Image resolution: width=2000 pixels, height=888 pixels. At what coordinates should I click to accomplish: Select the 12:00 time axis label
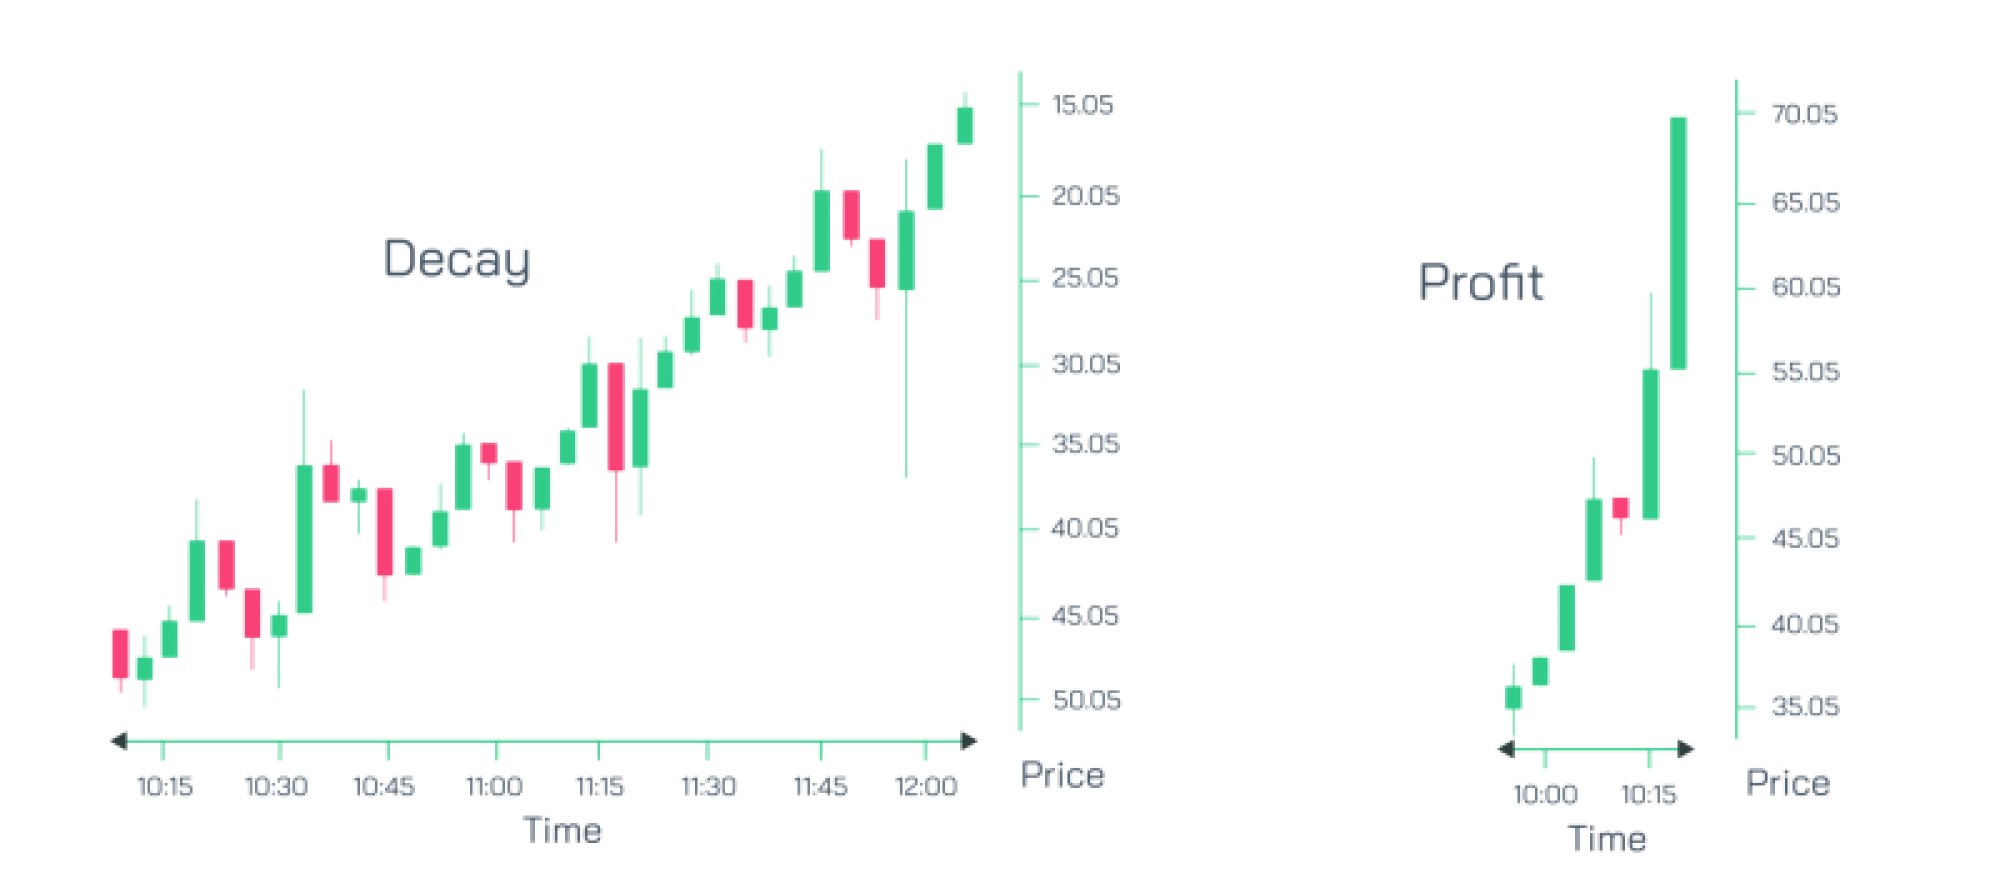tap(926, 787)
